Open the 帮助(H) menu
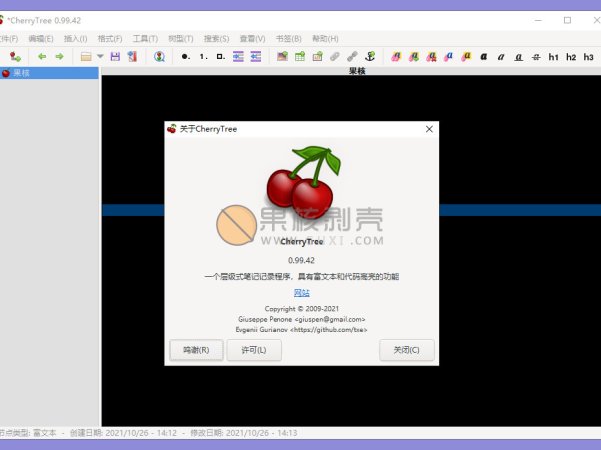The image size is (601, 450). [325, 39]
